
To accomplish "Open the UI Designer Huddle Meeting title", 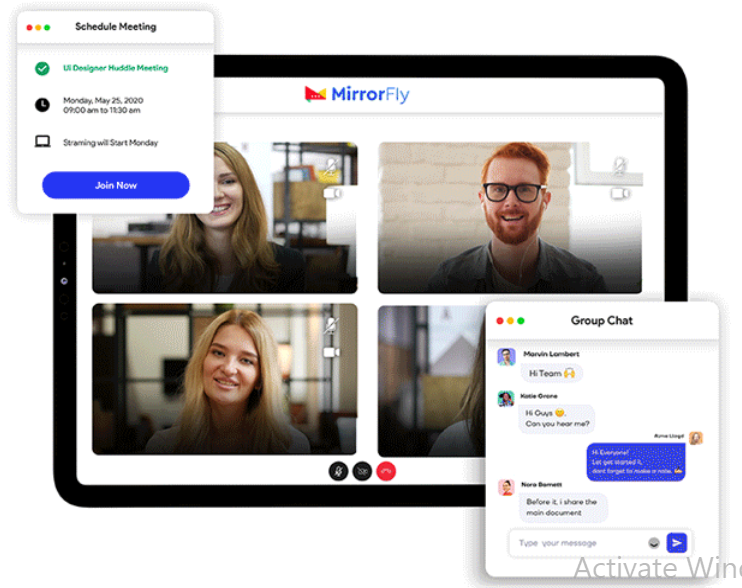I will point(115,68).
